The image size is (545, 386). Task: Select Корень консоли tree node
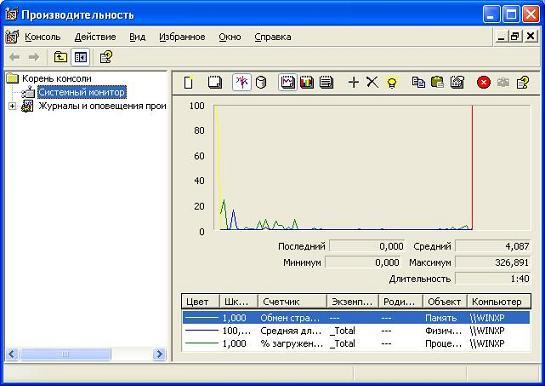(x=56, y=79)
